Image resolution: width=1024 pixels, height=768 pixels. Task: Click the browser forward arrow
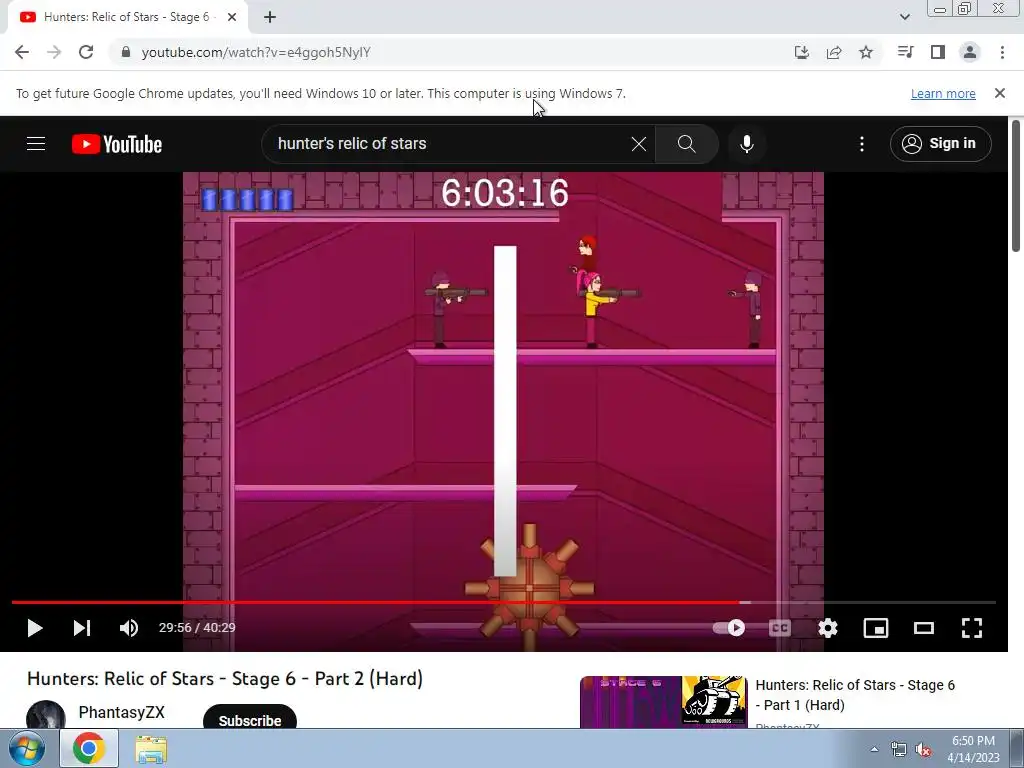(x=54, y=52)
